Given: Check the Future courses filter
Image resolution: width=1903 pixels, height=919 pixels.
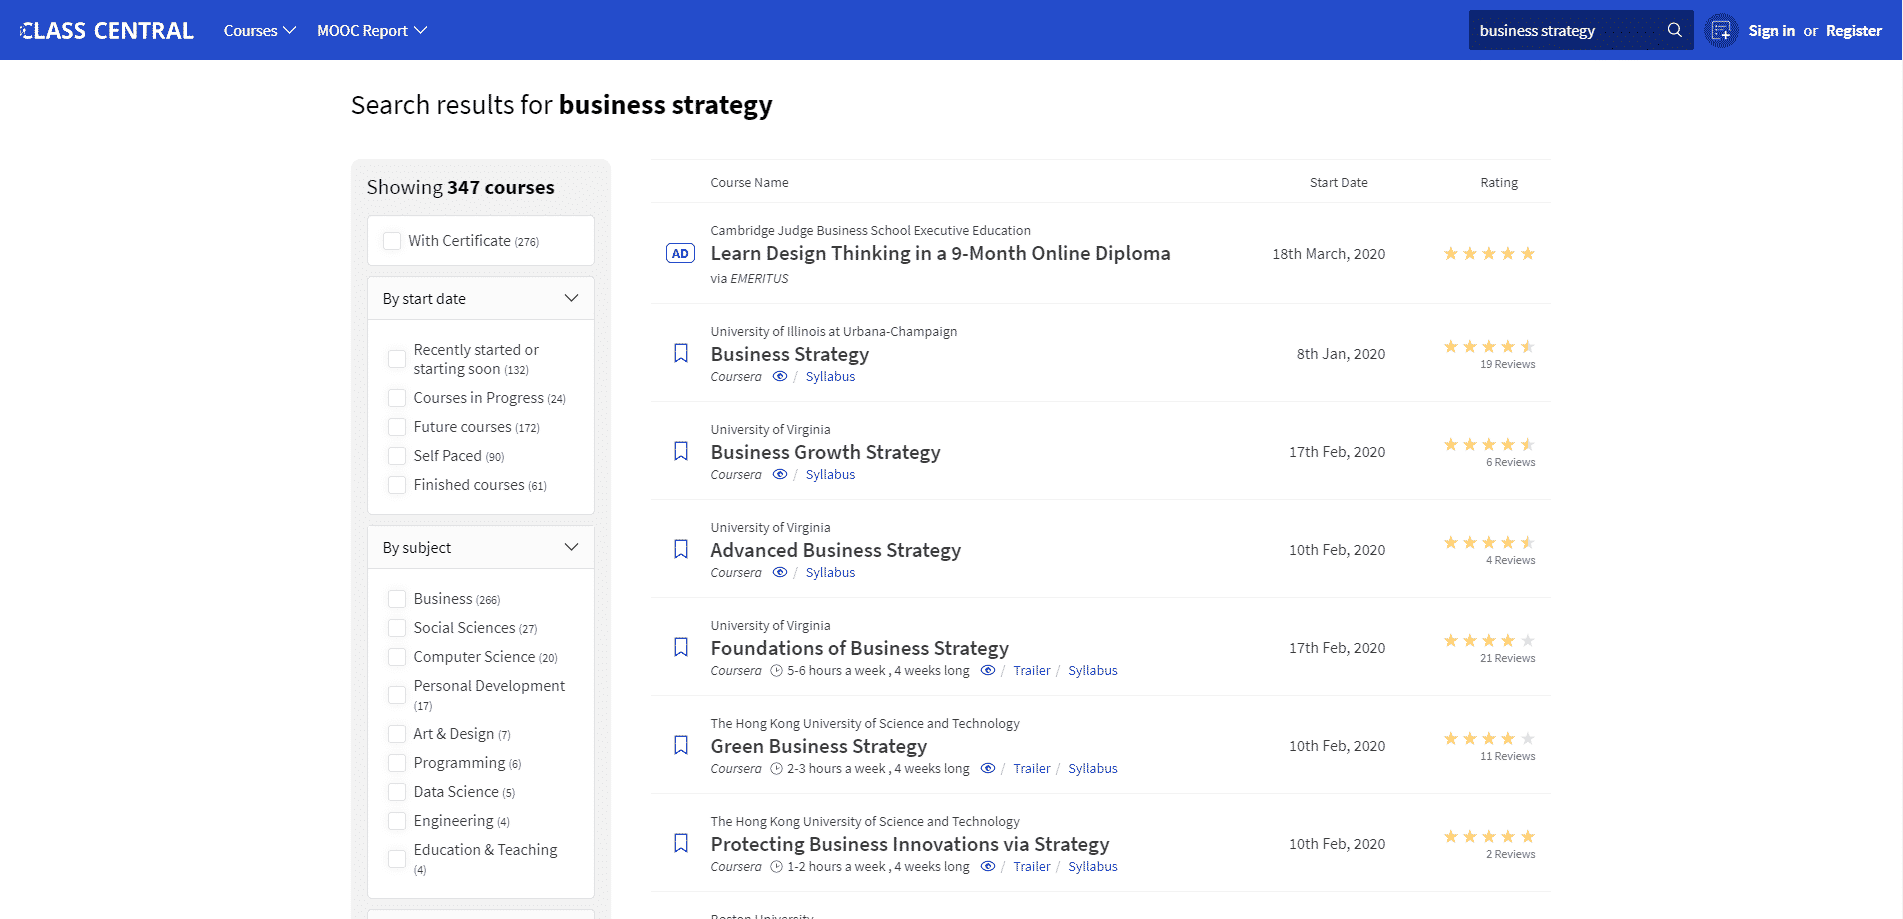Looking at the screenshot, I should point(397,427).
